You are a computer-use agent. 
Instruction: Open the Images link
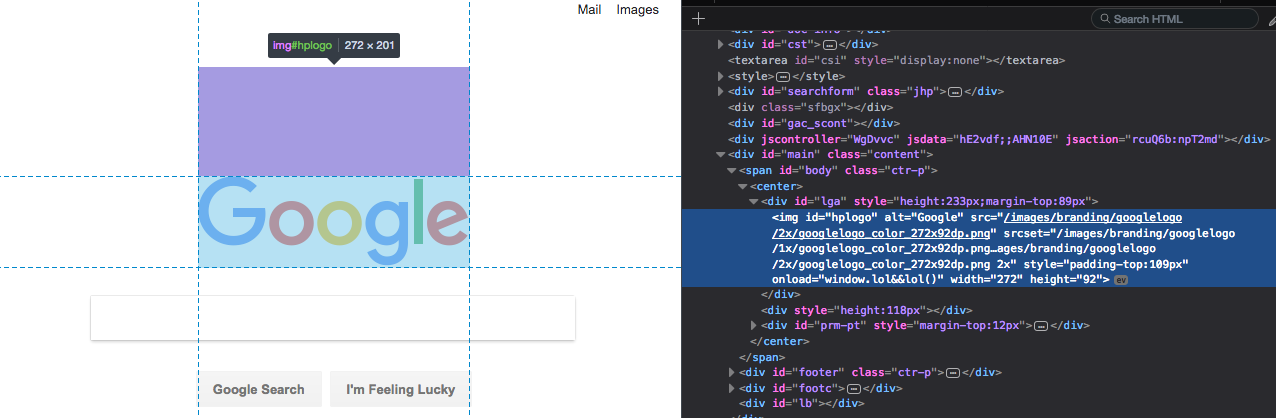click(x=637, y=10)
